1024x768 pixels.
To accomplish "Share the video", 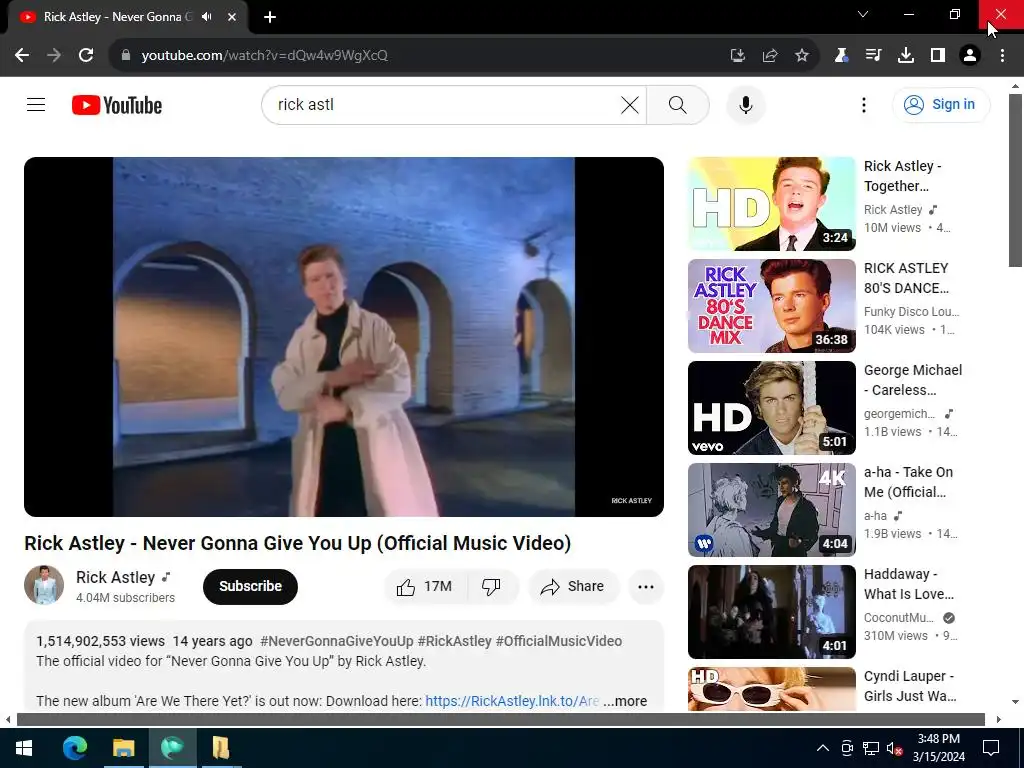I will (573, 586).
